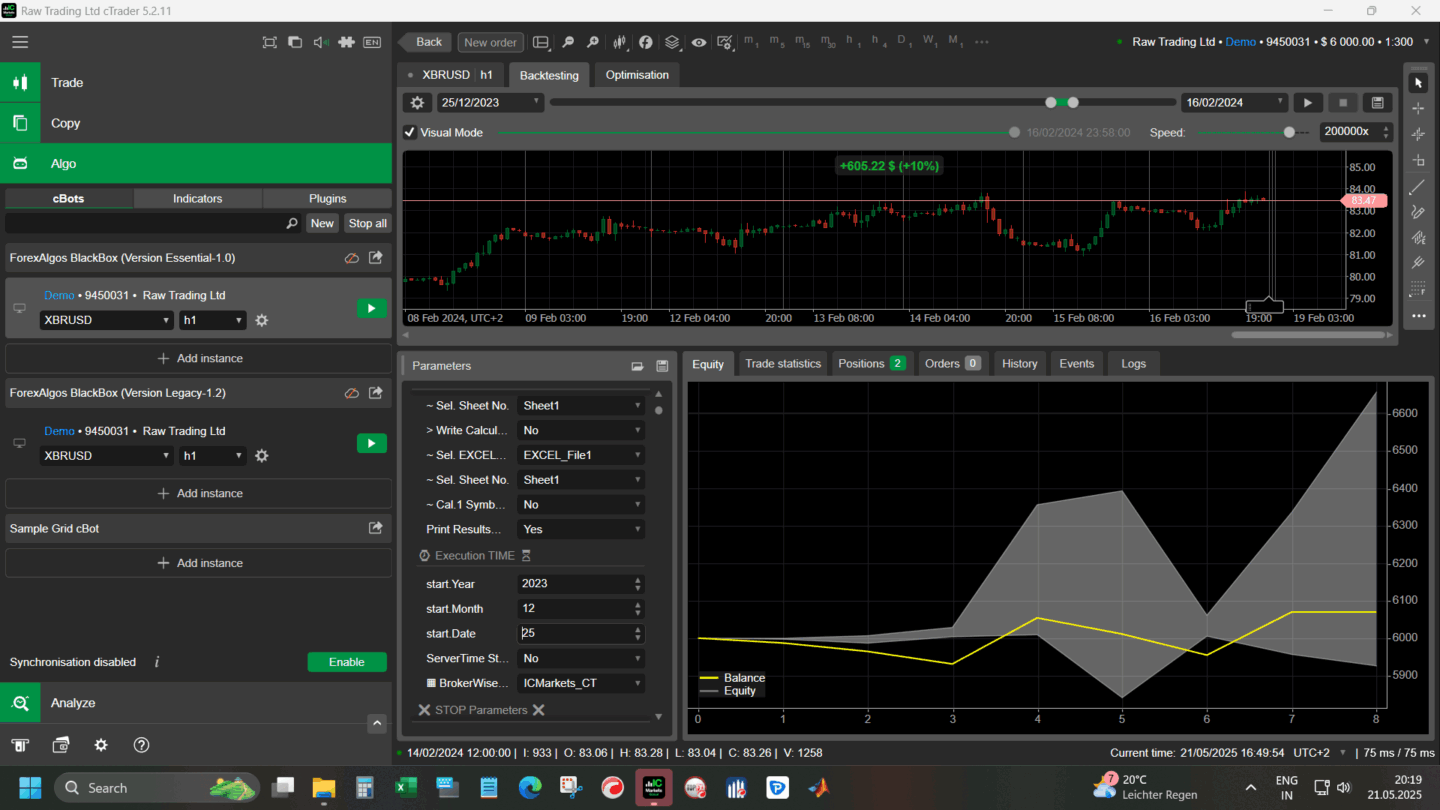
Task: Adjust the Speed slider handle
Action: [1289, 132]
